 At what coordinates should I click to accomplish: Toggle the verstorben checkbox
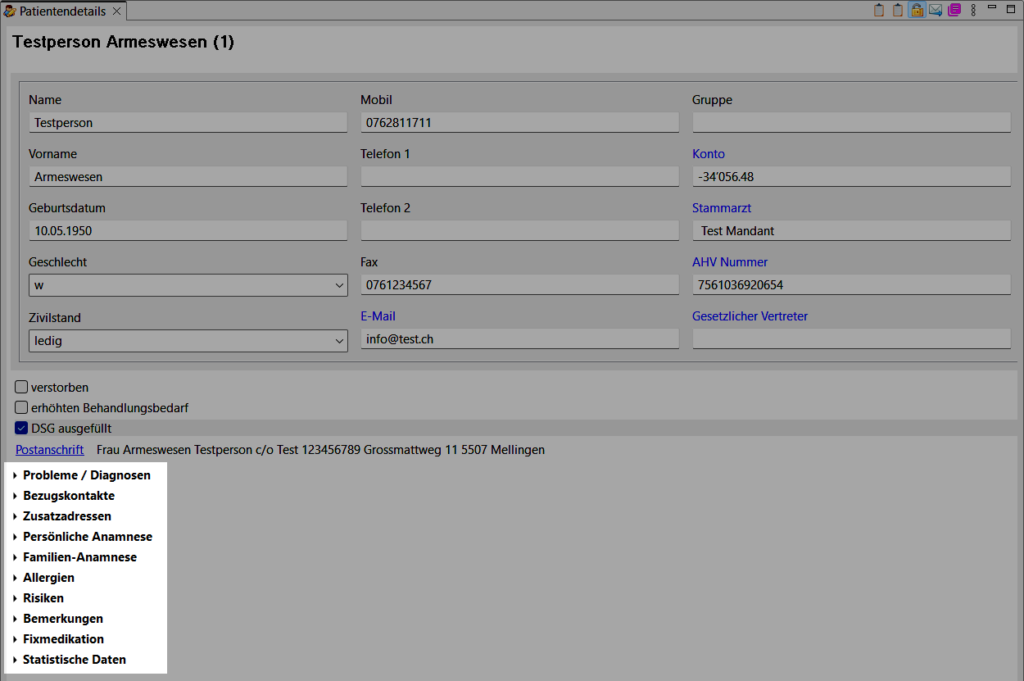click(22, 387)
